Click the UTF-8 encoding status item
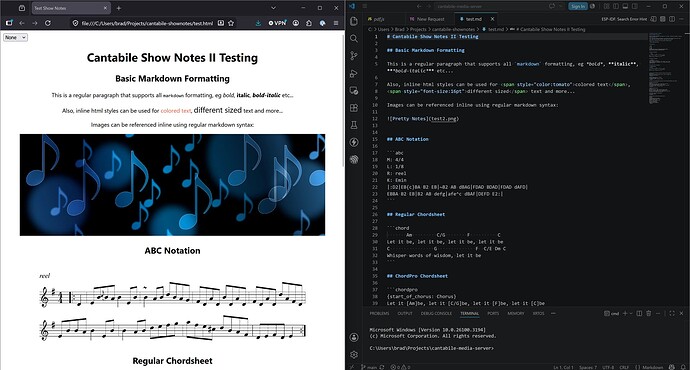690x370 pixels. (x=608, y=367)
